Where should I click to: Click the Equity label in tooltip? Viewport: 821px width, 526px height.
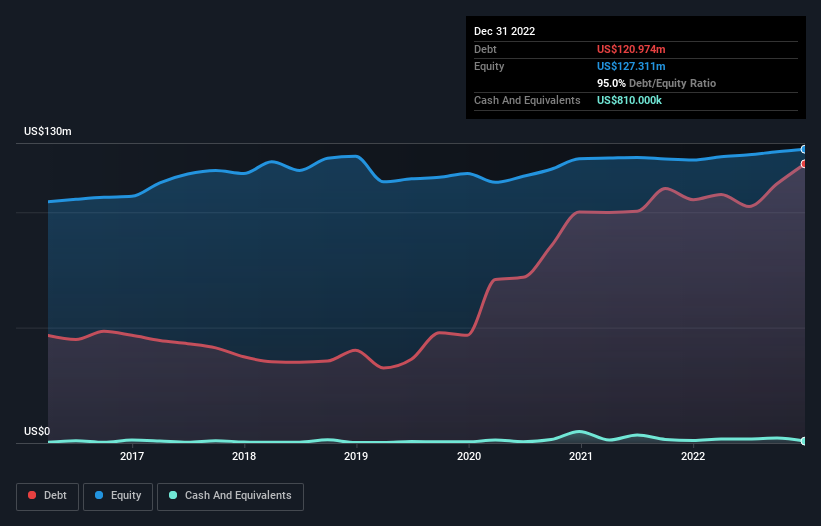tap(489, 66)
